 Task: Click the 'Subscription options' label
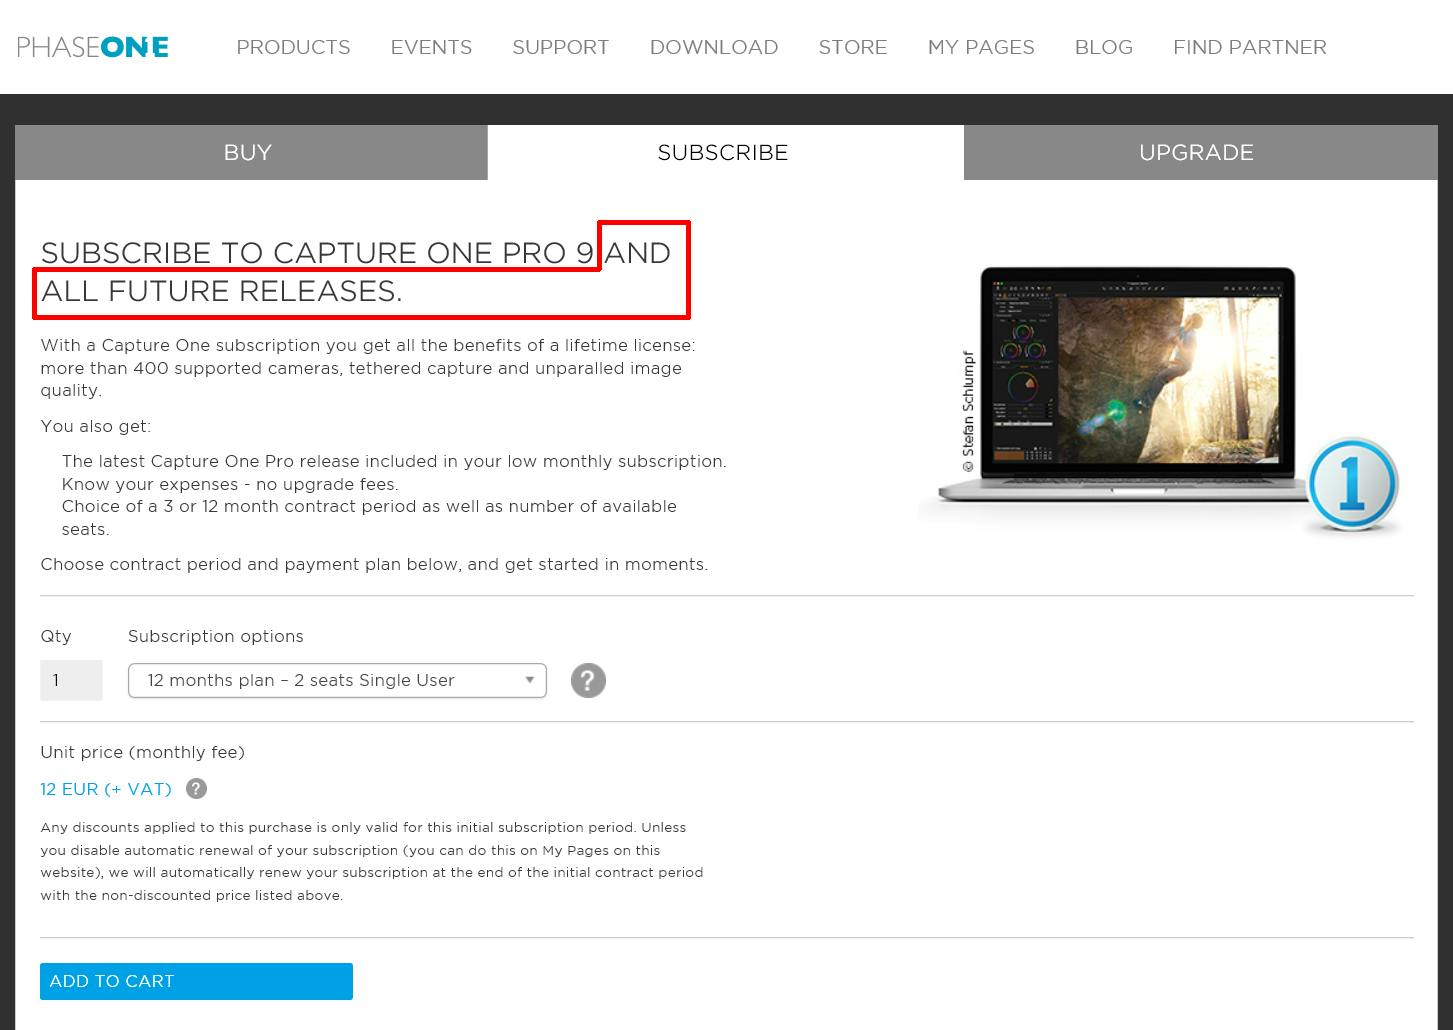tap(215, 636)
